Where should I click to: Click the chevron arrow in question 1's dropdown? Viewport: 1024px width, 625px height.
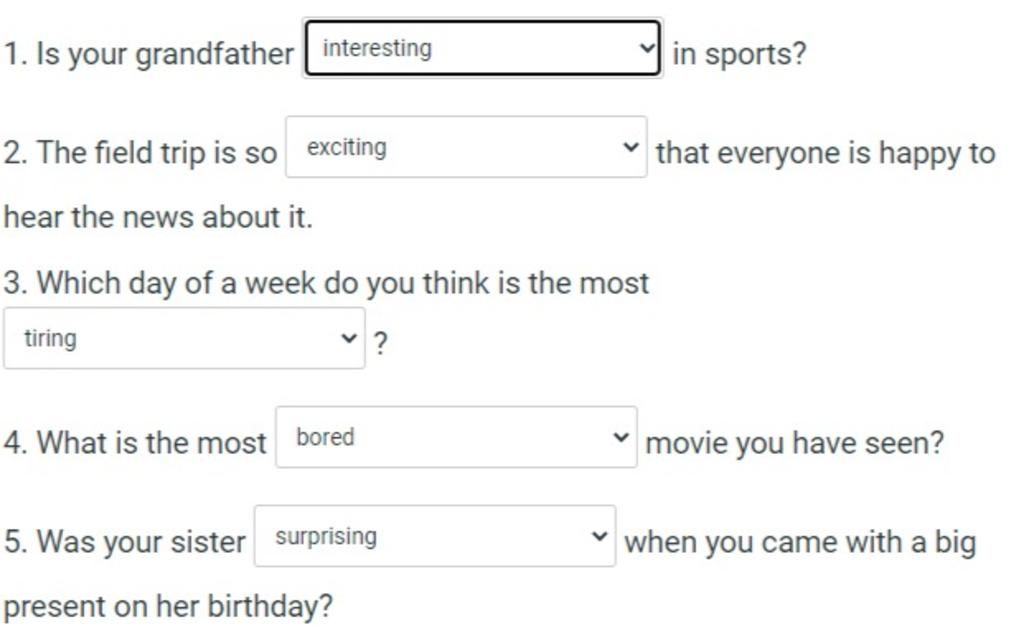pos(647,48)
